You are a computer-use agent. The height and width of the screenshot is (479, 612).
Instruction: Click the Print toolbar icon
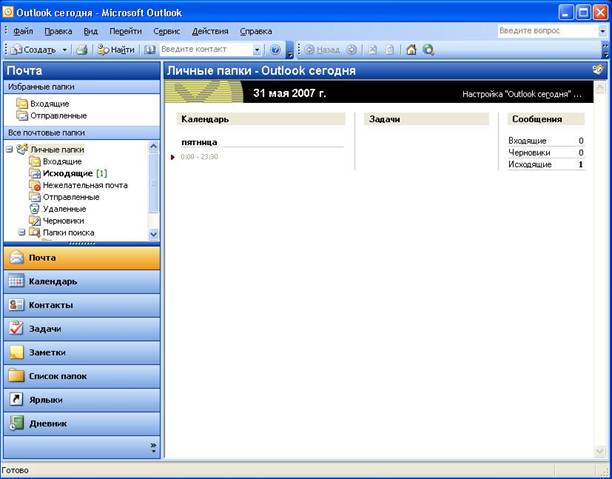(82, 50)
